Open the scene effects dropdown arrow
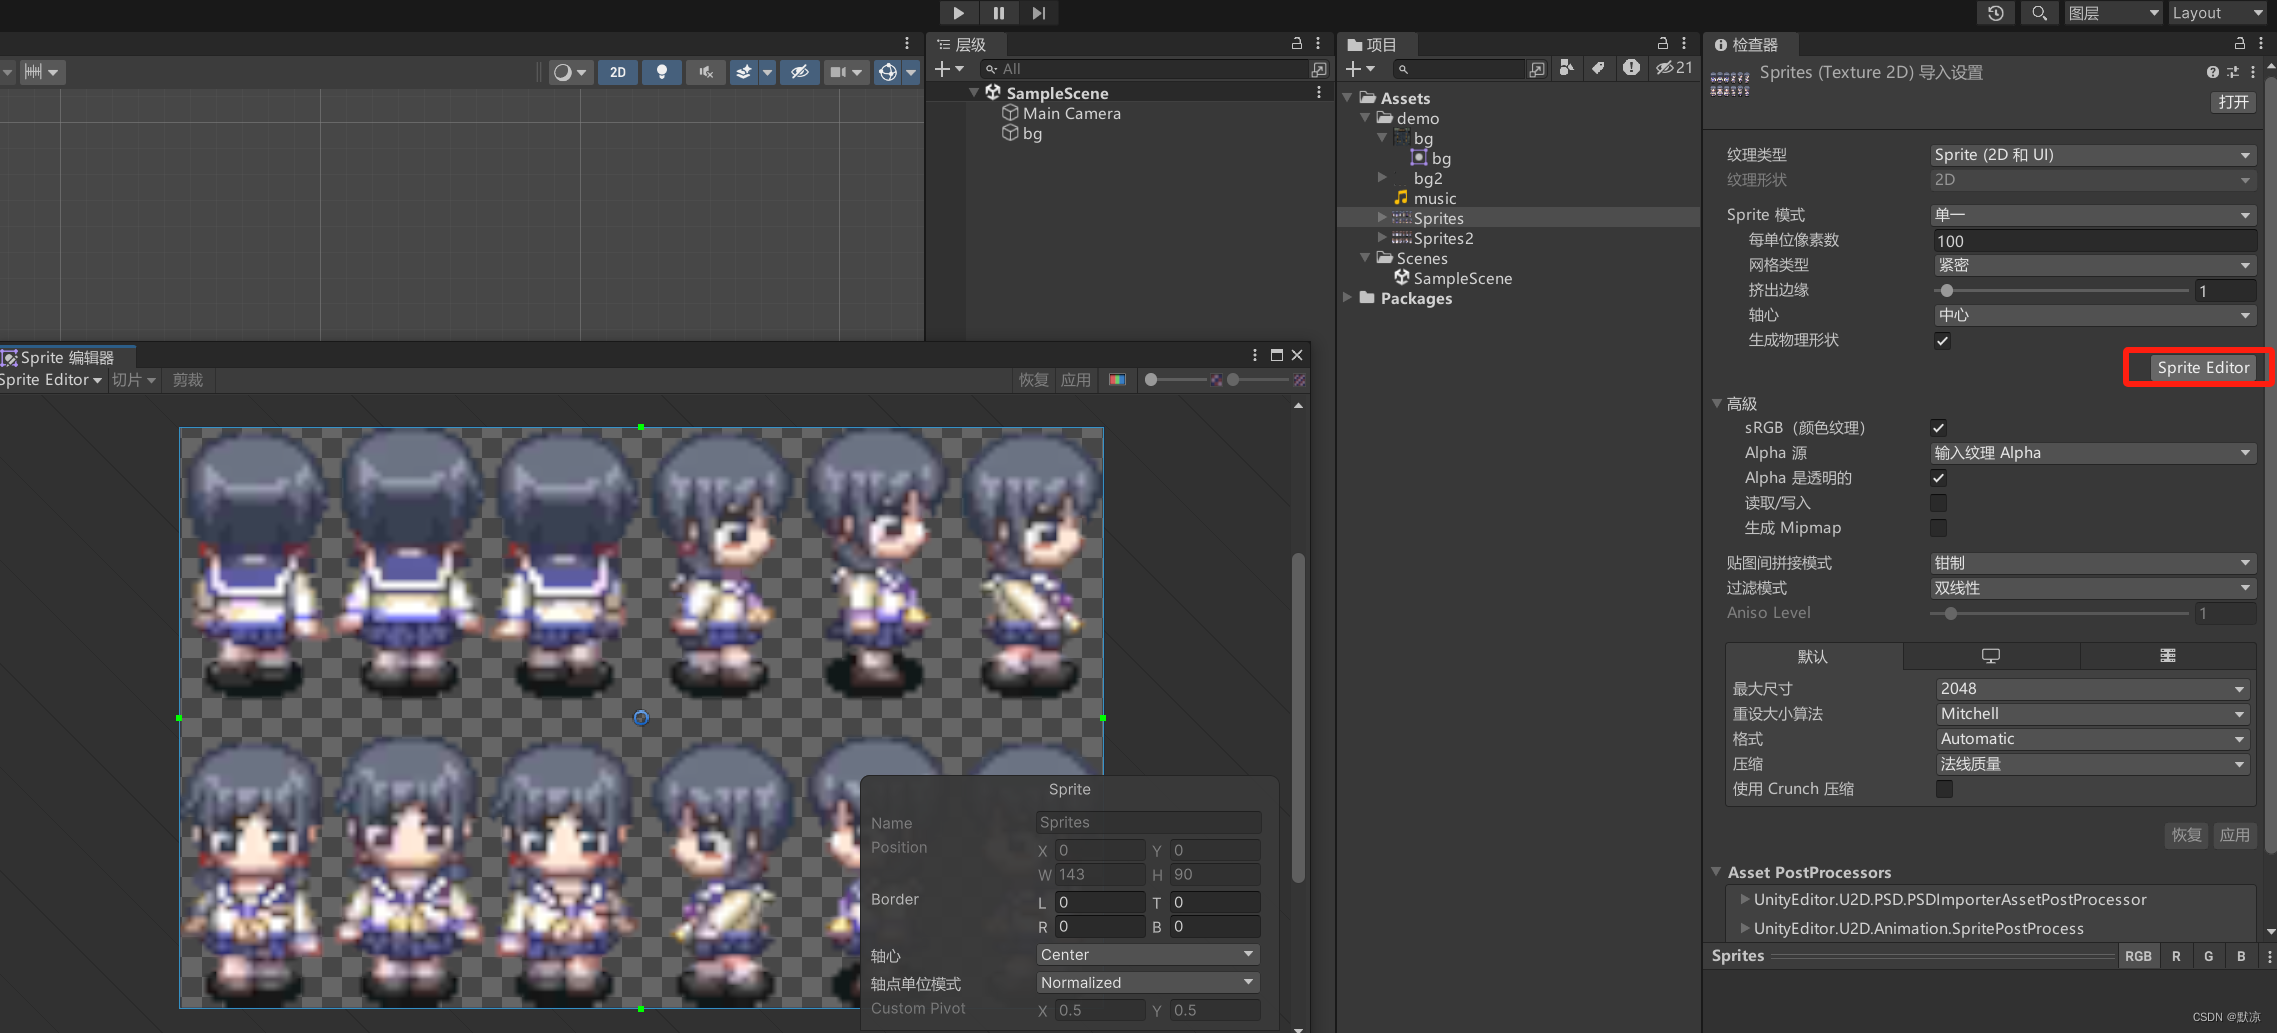 point(767,72)
